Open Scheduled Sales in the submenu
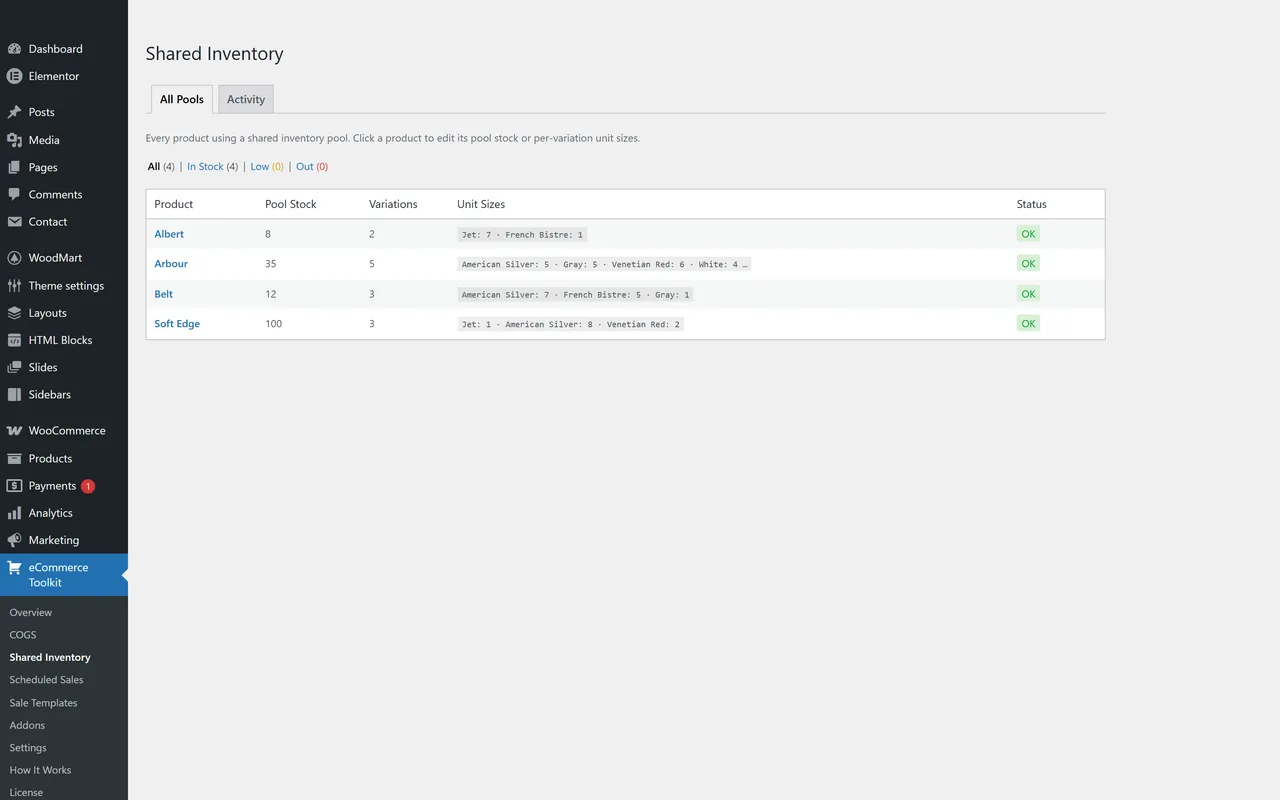The width and height of the screenshot is (1280, 800). [x=47, y=680]
